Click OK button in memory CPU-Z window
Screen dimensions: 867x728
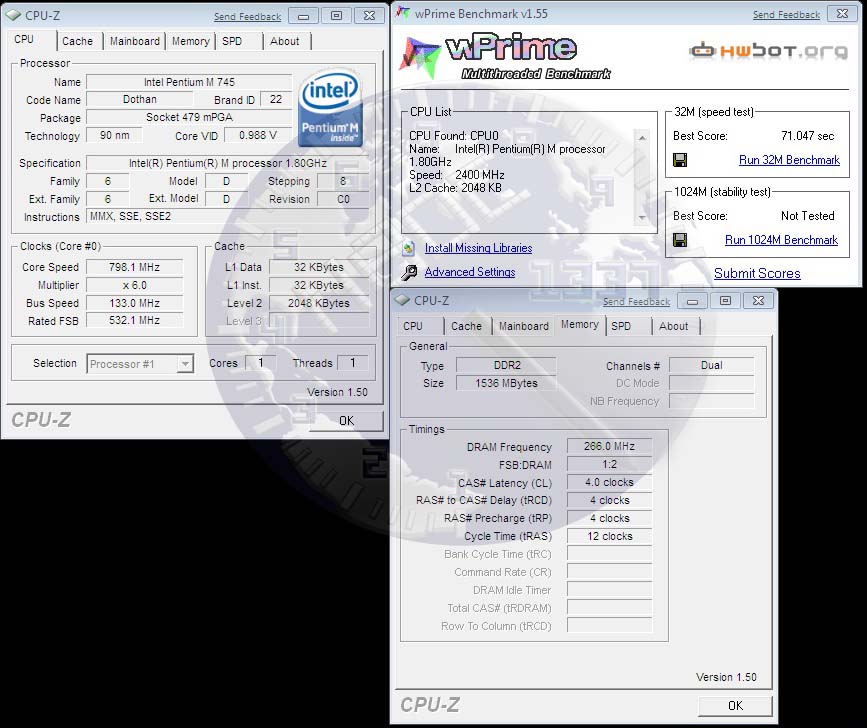(x=735, y=706)
